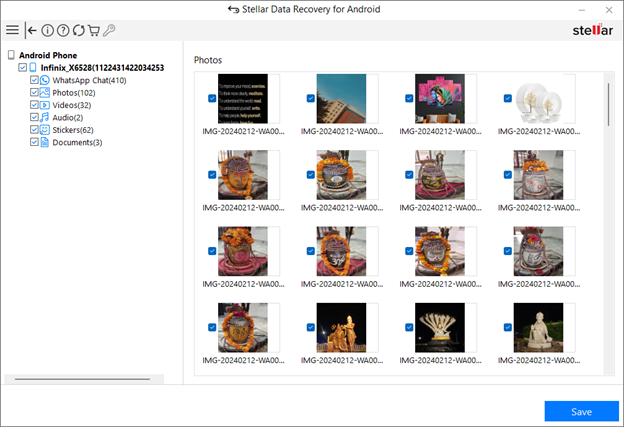Open the shopping cart buy icon
The width and height of the screenshot is (624, 427).
pos(93,30)
